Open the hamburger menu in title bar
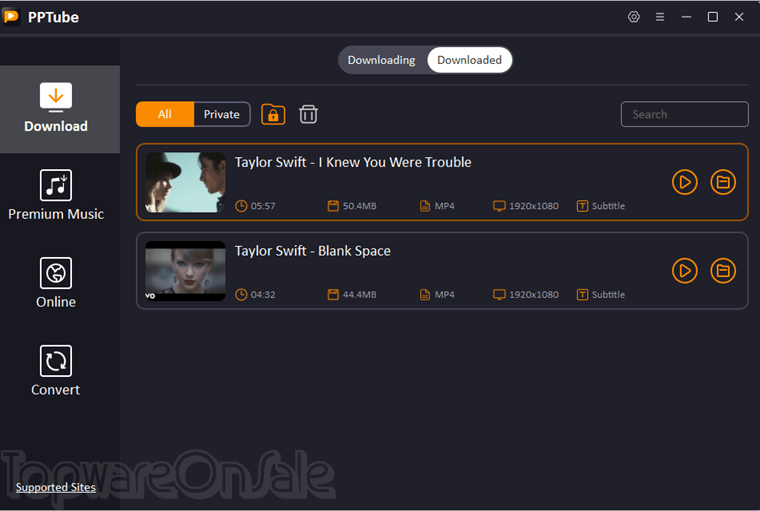 (660, 17)
